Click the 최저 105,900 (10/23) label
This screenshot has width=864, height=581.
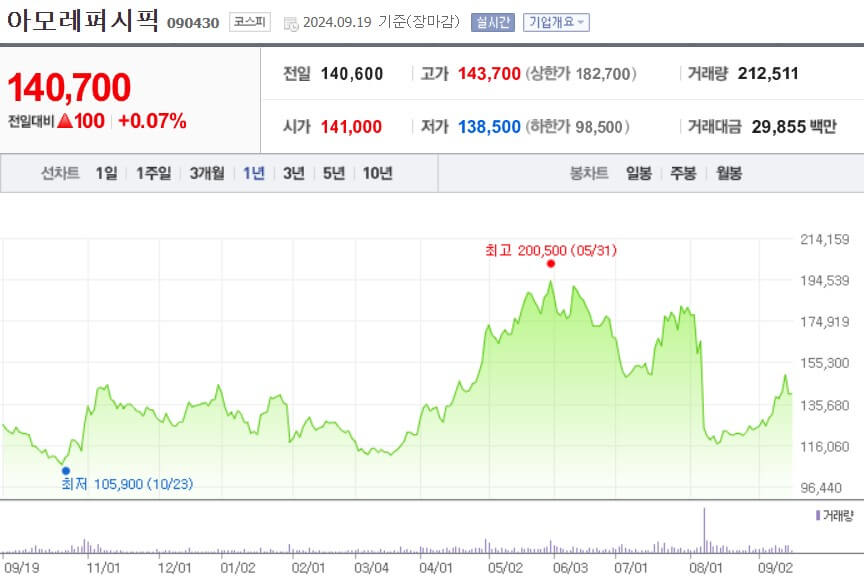[127, 484]
